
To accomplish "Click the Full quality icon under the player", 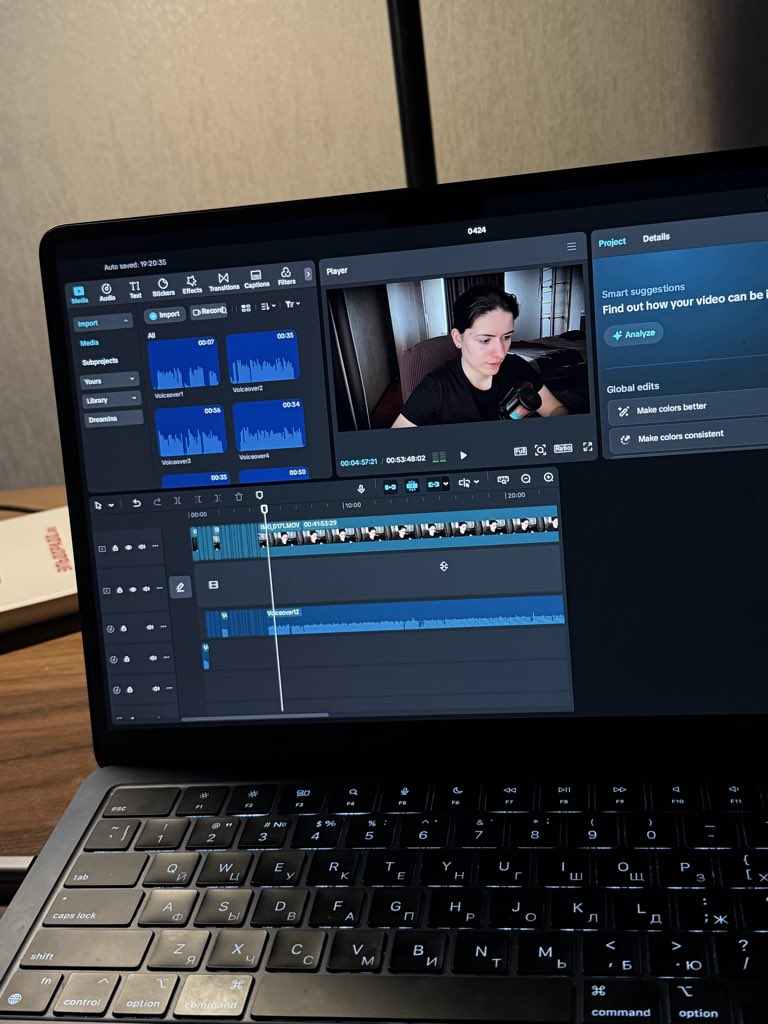I will point(520,451).
